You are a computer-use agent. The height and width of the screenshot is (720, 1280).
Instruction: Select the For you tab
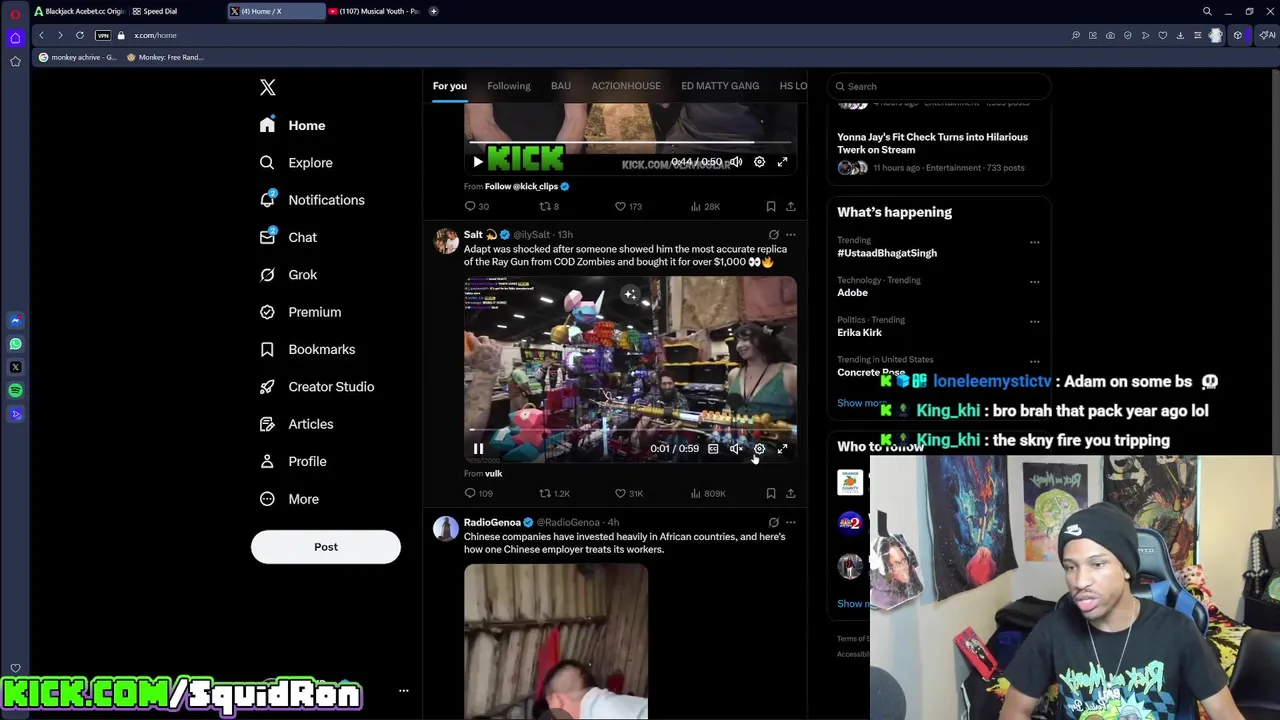tap(450, 86)
